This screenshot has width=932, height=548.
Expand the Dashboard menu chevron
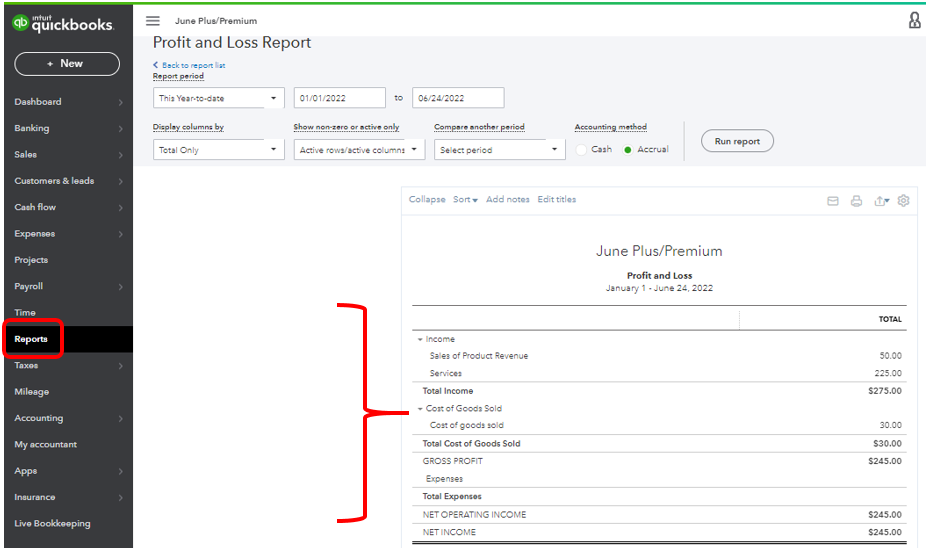click(121, 102)
